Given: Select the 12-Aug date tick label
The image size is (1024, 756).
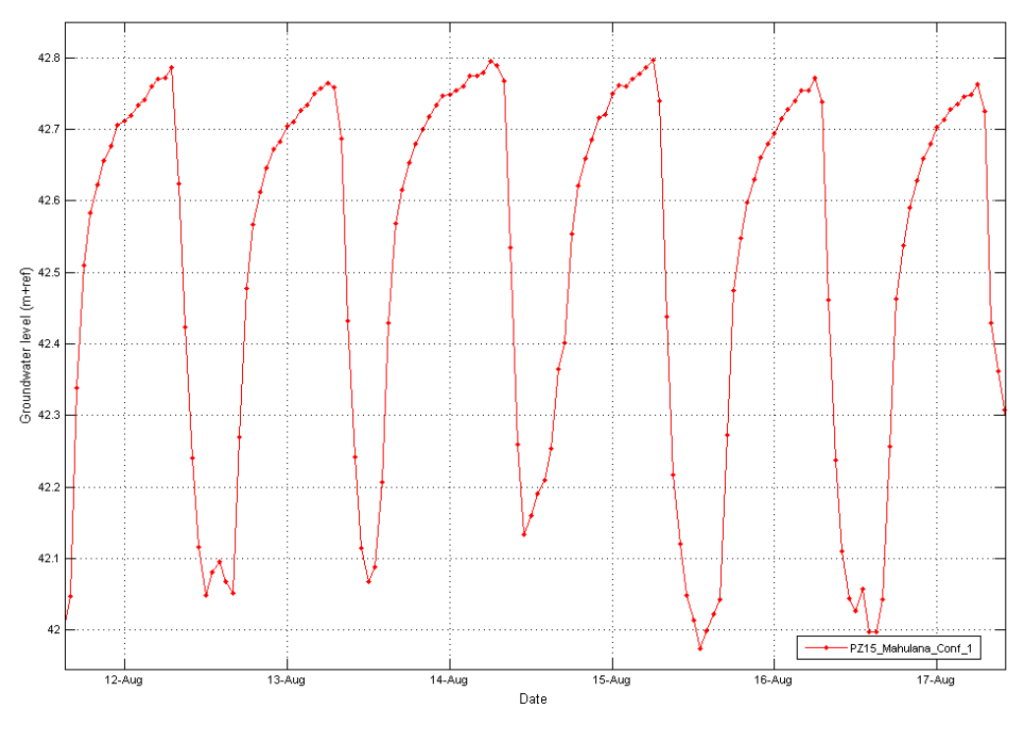Looking at the screenshot, I should point(124,680).
